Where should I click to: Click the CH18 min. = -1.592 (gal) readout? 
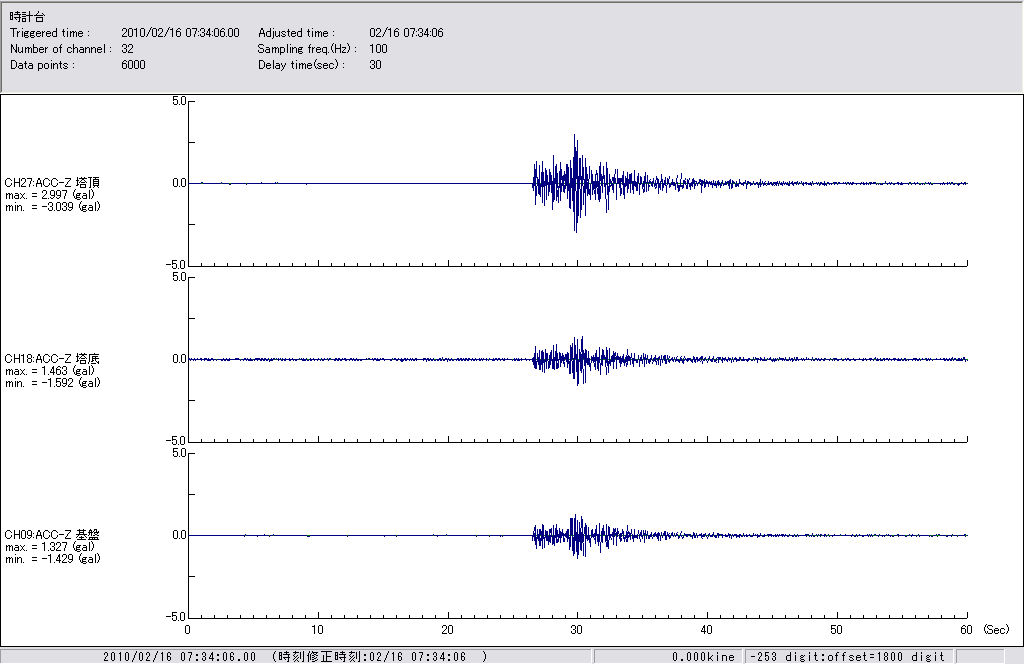[52, 382]
